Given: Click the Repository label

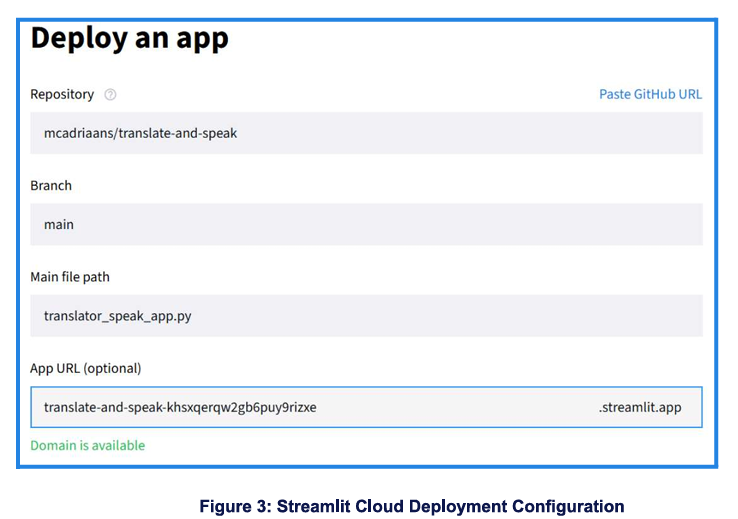Looking at the screenshot, I should tap(62, 95).
